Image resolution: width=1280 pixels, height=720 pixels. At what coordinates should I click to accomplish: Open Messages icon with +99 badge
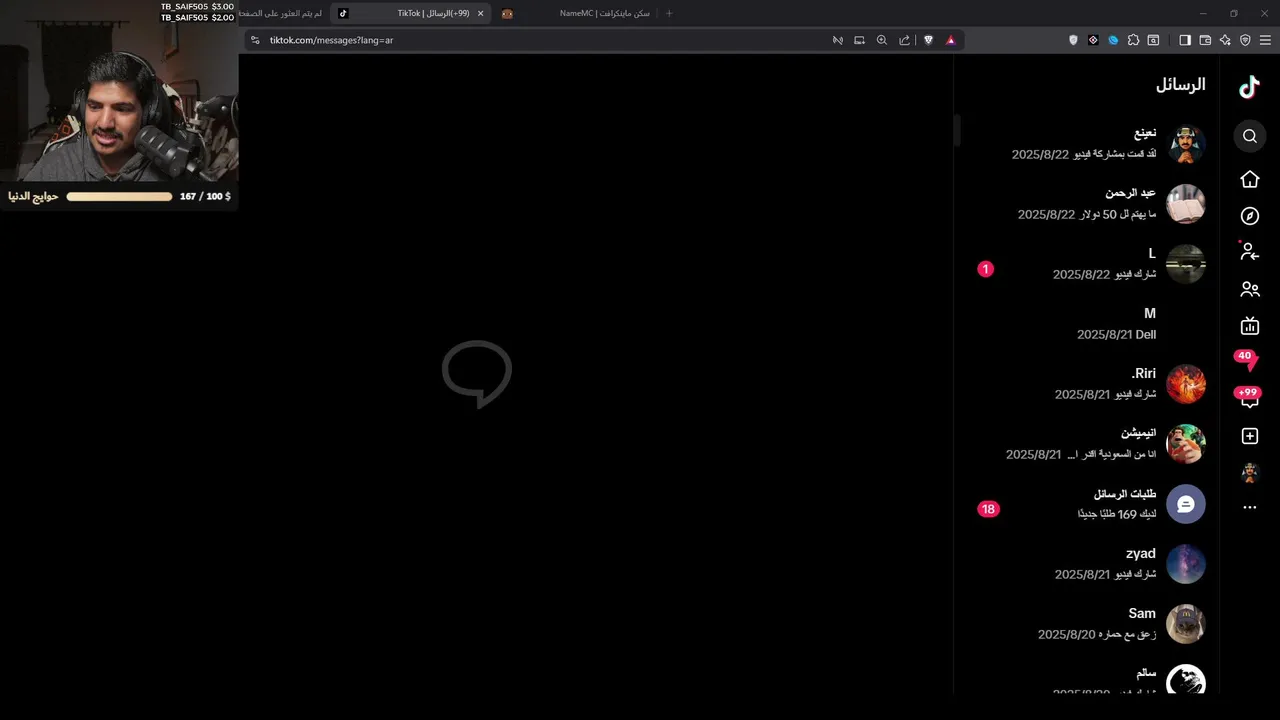1248,397
